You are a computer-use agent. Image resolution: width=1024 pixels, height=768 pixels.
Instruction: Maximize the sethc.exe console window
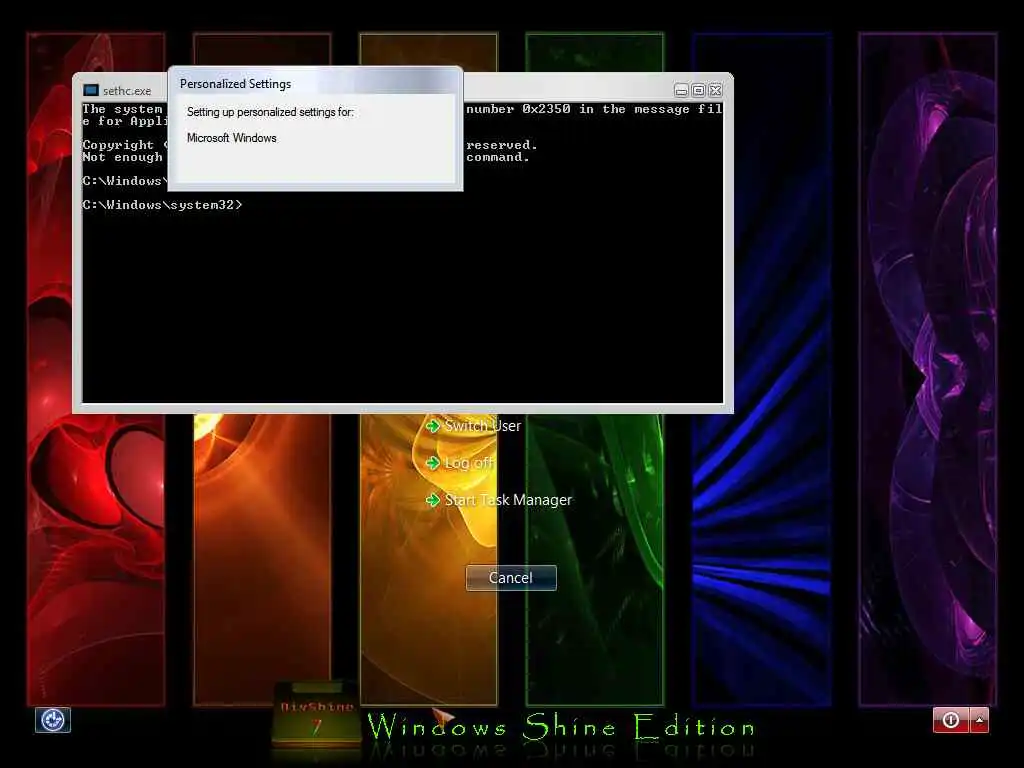click(698, 90)
